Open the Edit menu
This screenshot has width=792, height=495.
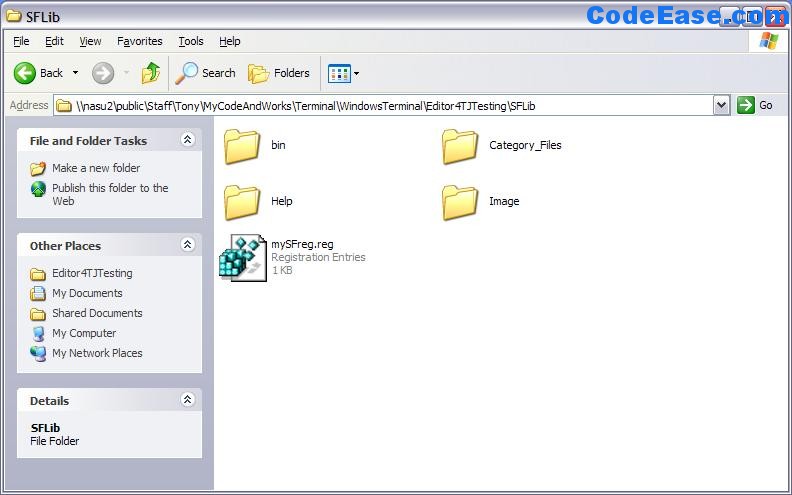pyautogui.click(x=54, y=41)
